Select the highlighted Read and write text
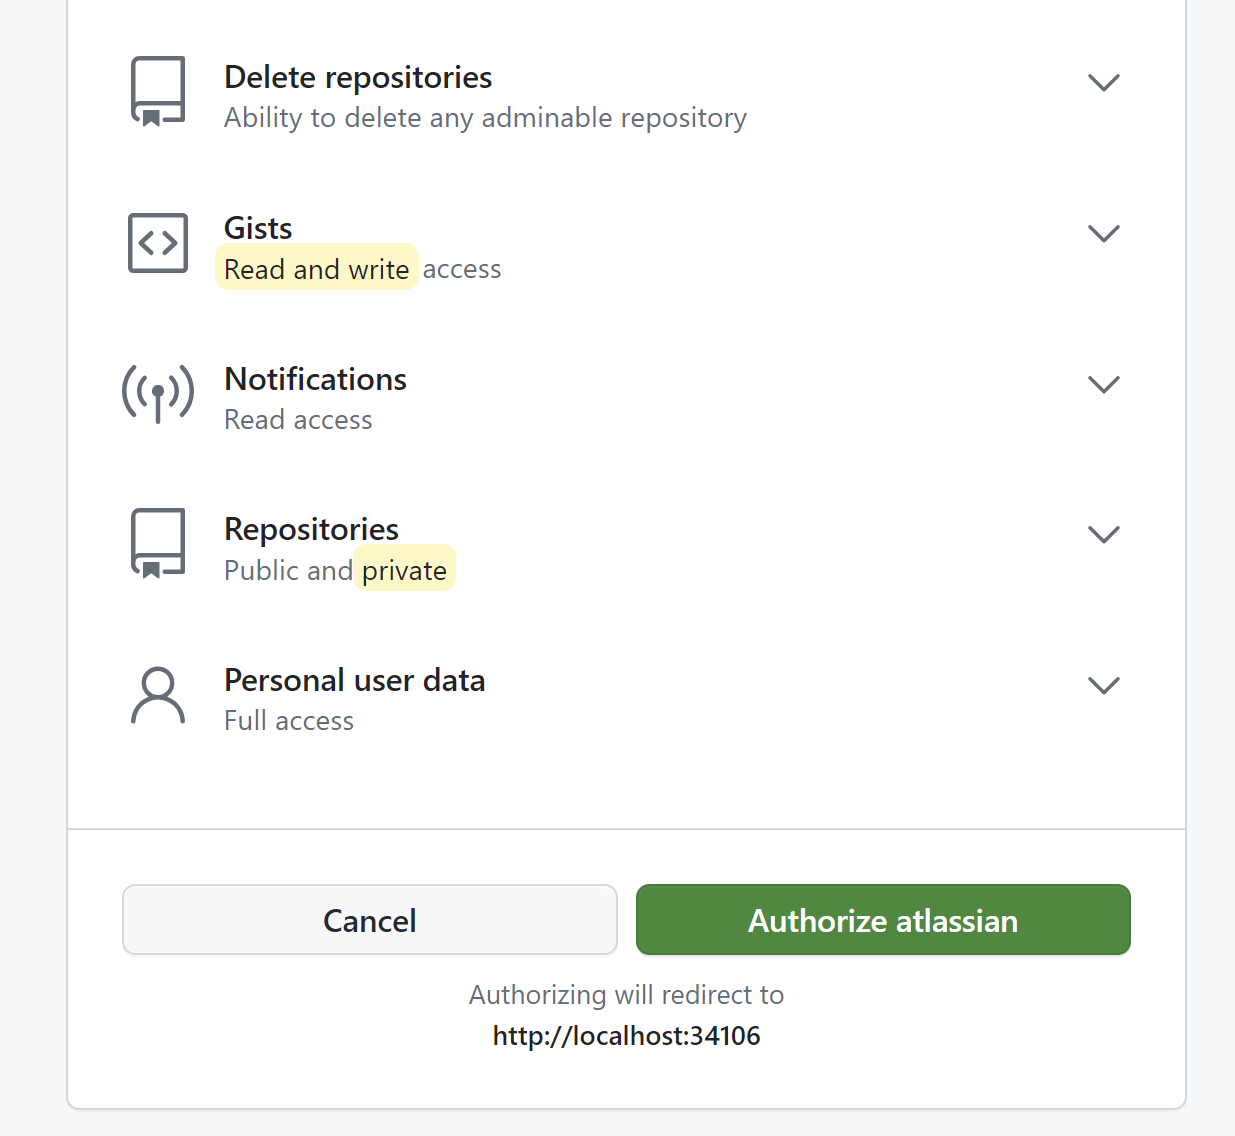This screenshot has height=1136, width=1235. coord(316,268)
